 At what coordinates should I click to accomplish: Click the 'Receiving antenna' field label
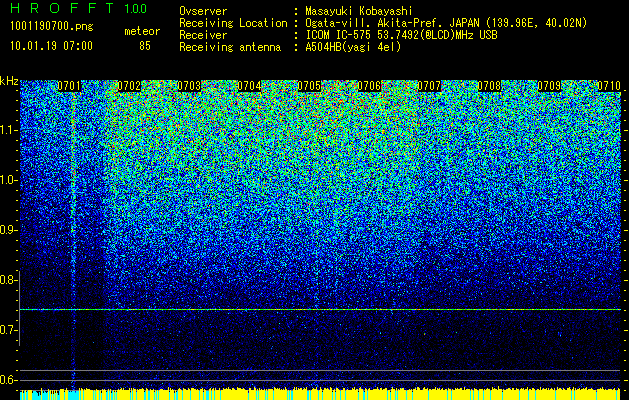[x=230, y=47]
